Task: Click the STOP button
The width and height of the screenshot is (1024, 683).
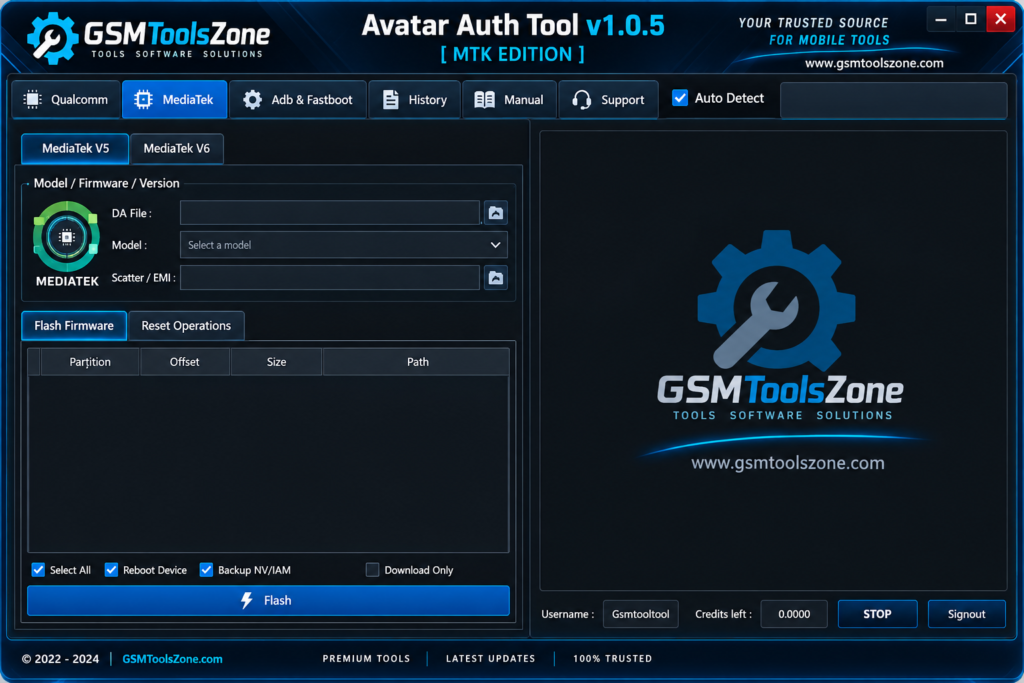Action: click(877, 614)
